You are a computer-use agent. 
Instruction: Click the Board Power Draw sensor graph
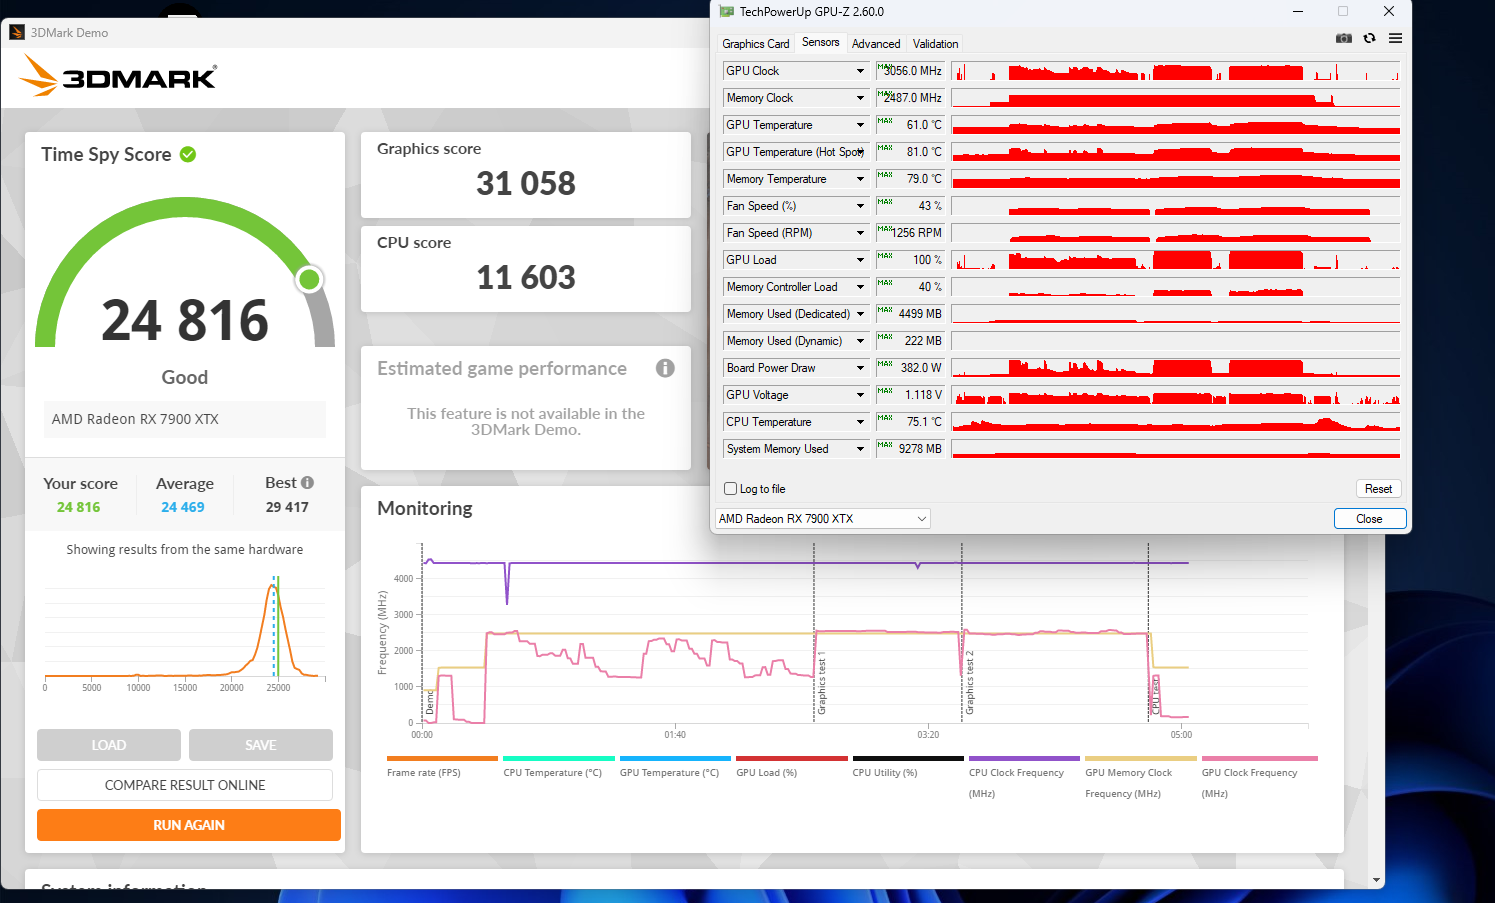[1176, 368]
